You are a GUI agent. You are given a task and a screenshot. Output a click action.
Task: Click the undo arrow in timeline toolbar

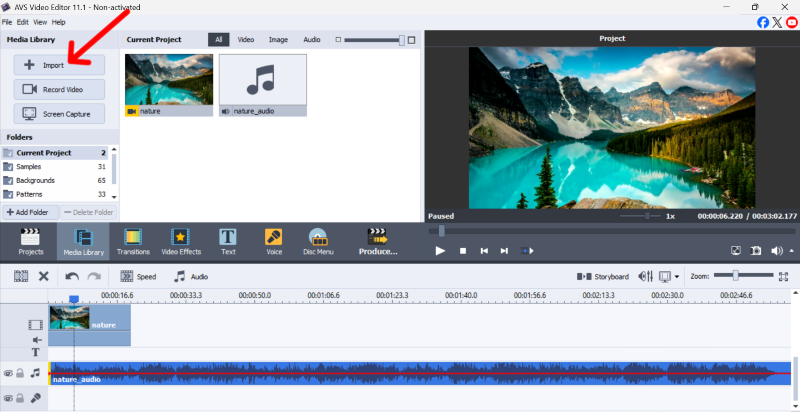(71, 276)
